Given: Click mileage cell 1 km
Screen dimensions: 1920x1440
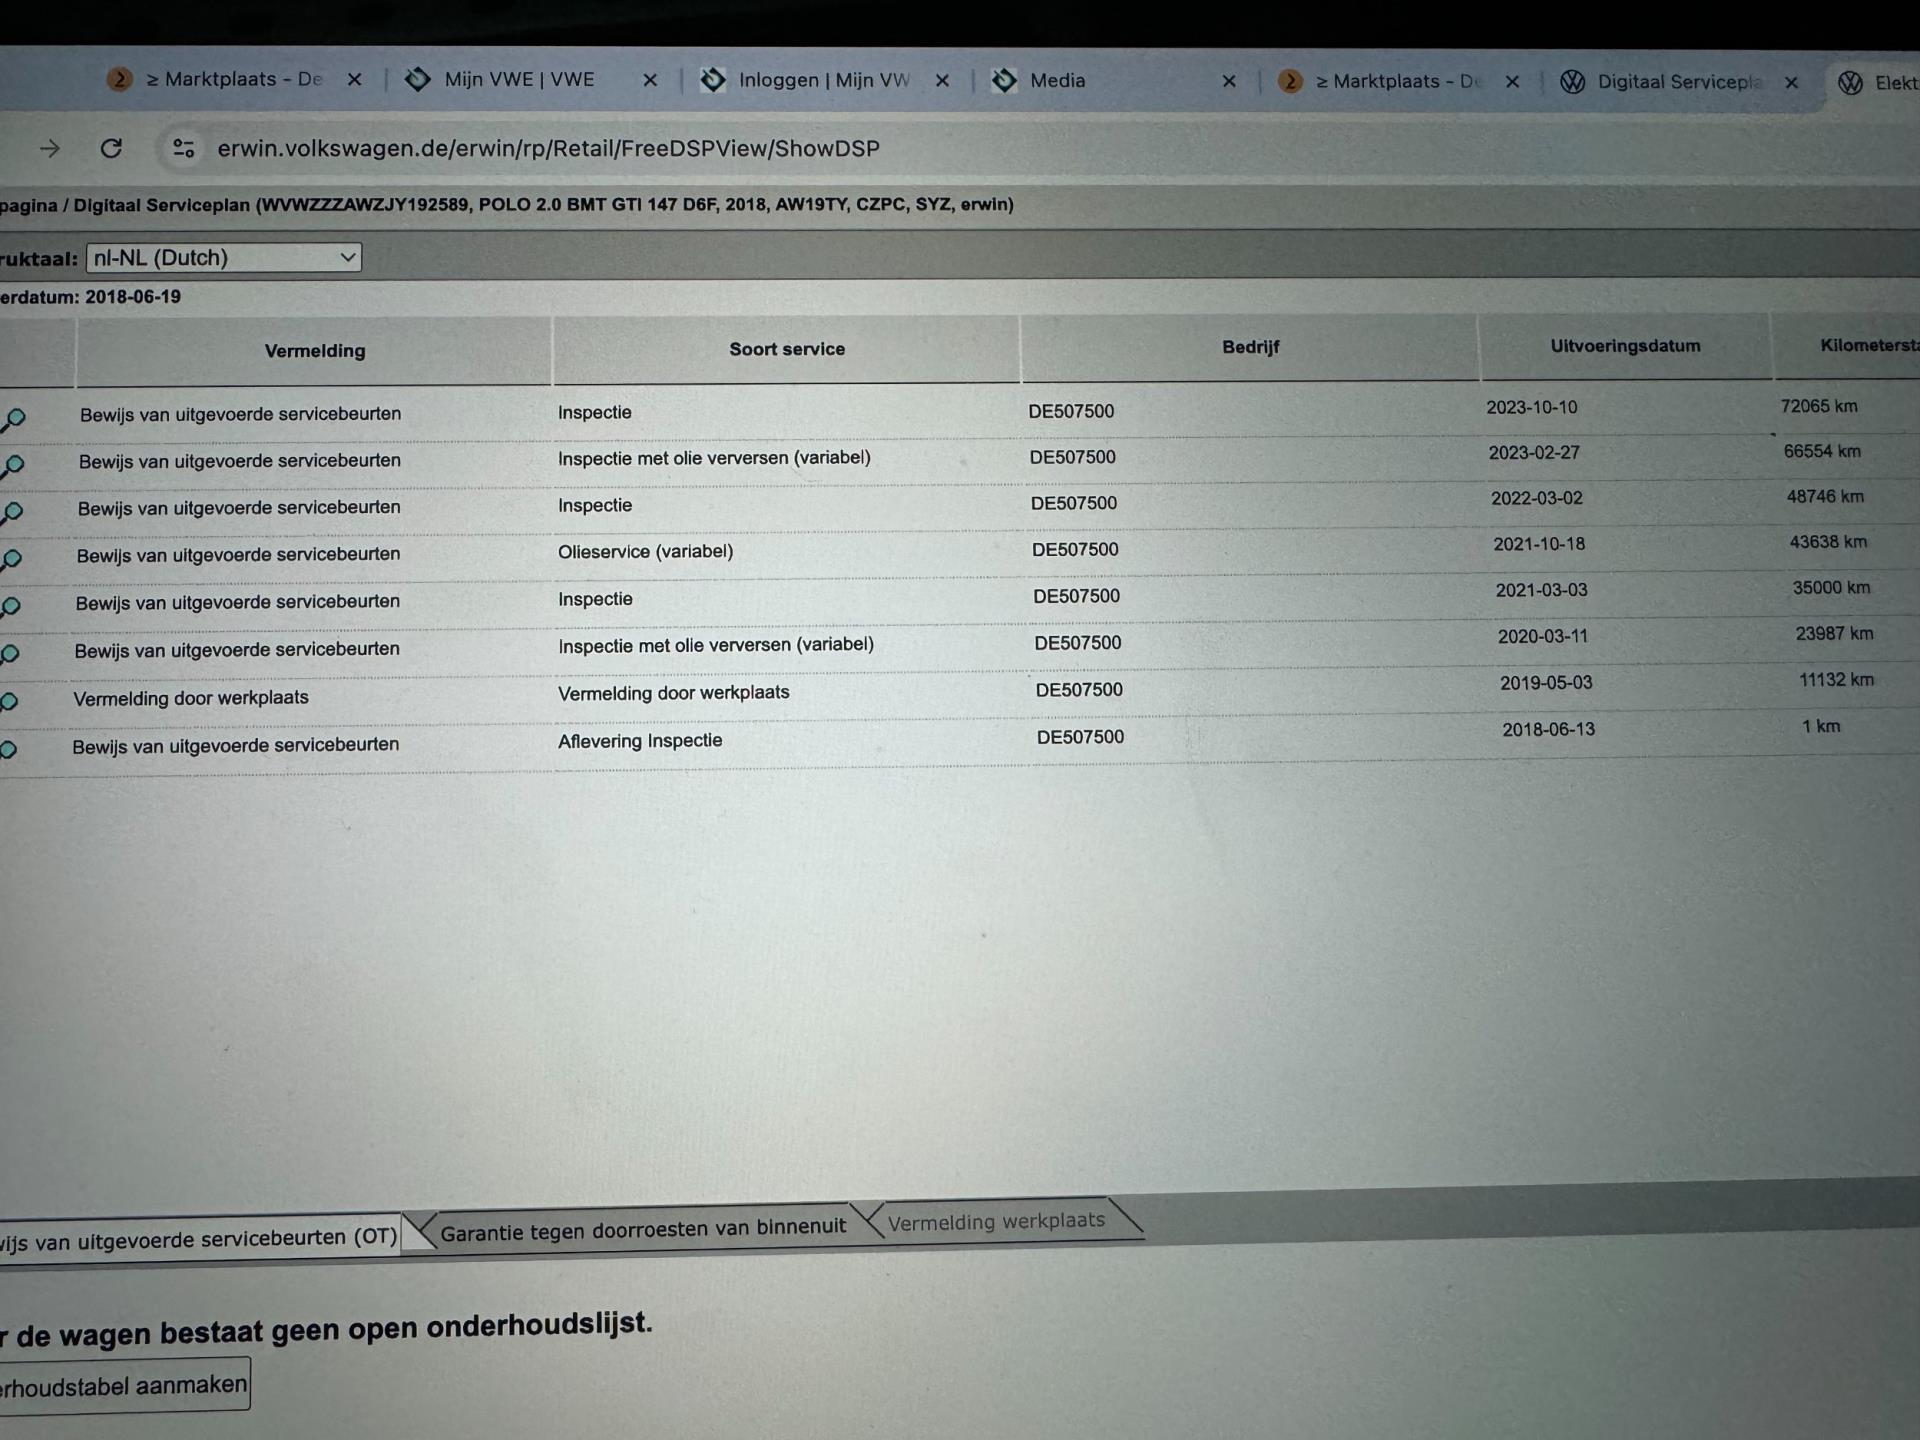Looking at the screenshot, I should point(1821,727).
